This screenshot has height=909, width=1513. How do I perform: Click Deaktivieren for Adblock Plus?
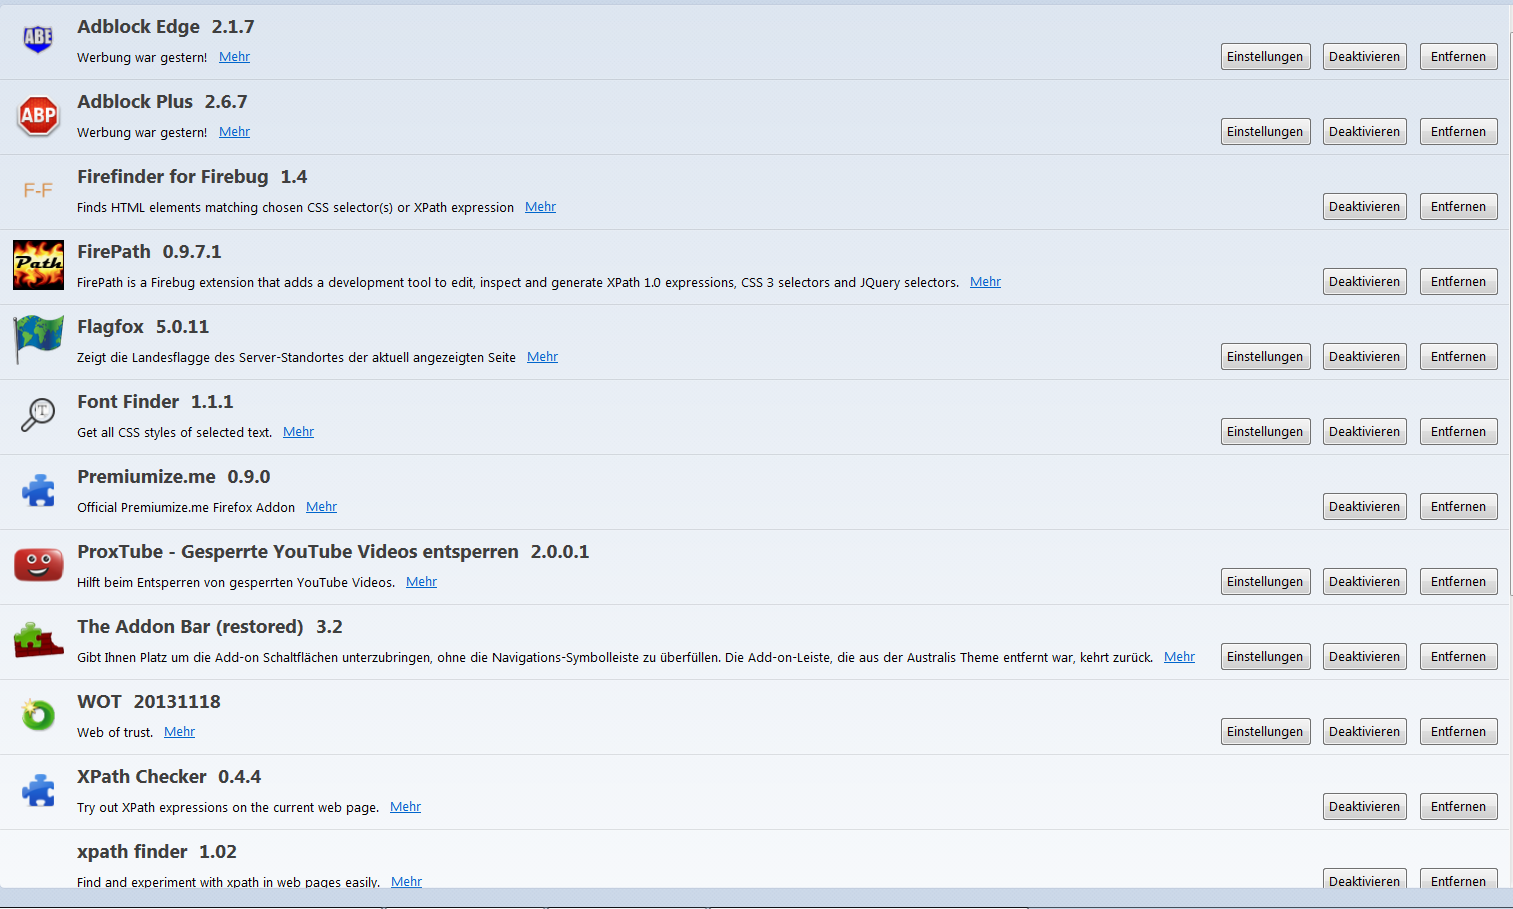point(1364,132)
